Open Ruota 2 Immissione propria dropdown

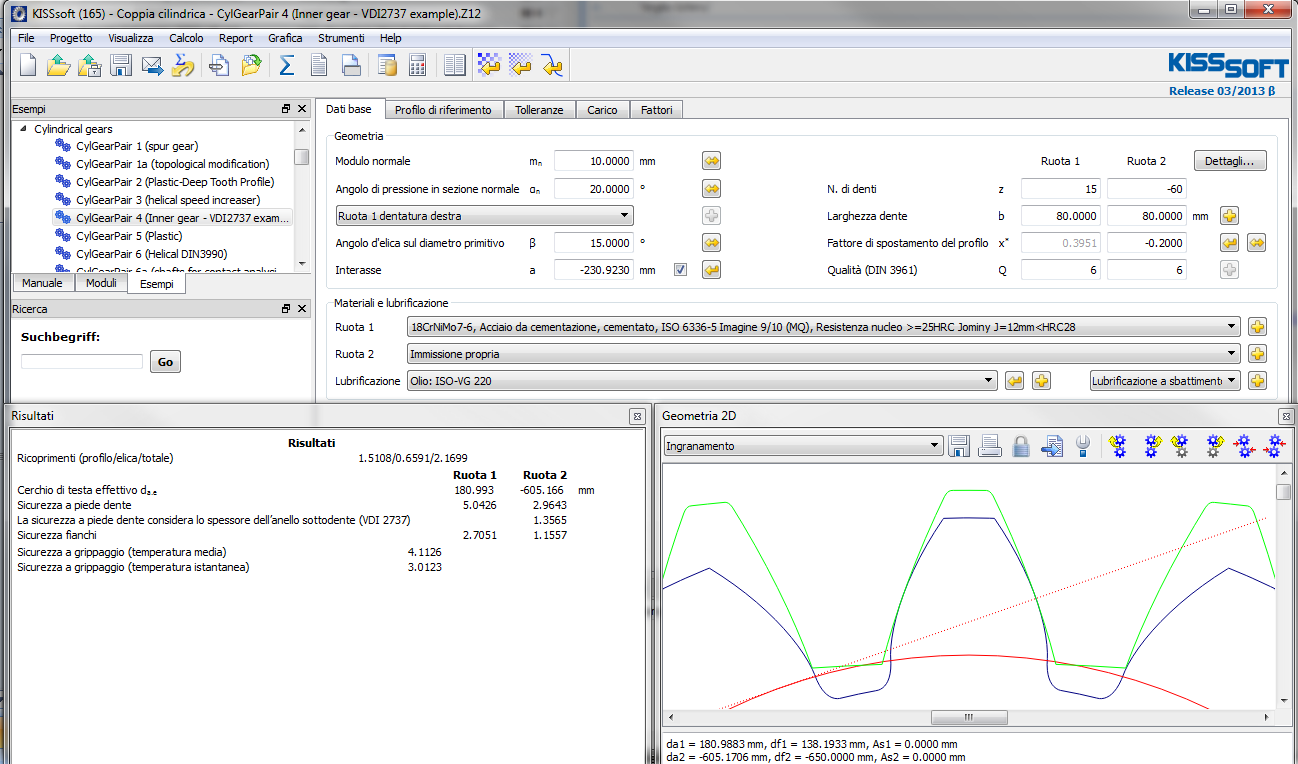tap(824, 354)
